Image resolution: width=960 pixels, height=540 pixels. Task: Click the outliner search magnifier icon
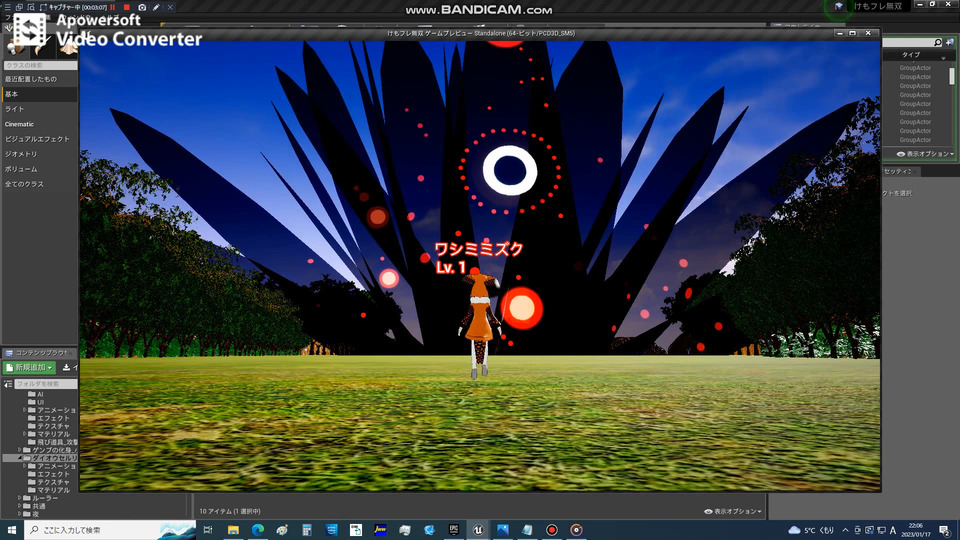937,42
